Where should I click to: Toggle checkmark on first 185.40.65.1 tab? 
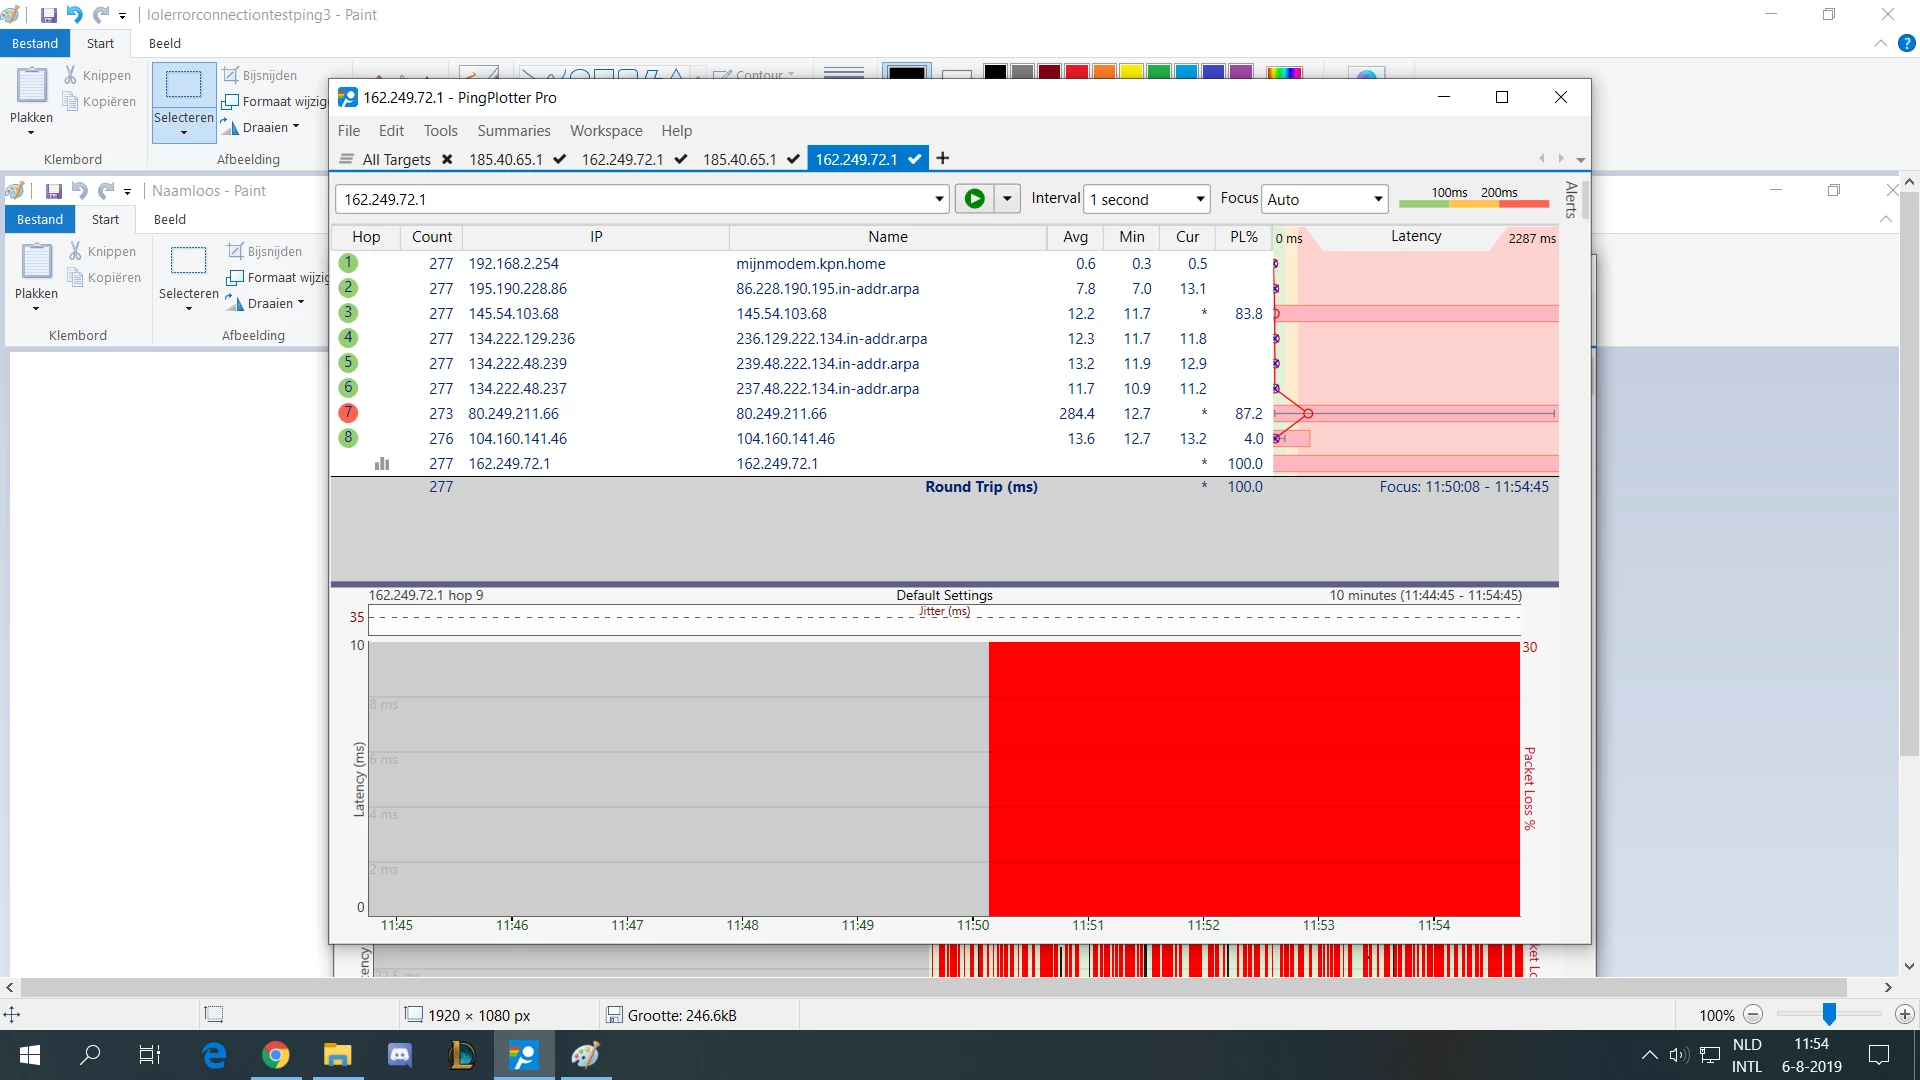point(560,159)
